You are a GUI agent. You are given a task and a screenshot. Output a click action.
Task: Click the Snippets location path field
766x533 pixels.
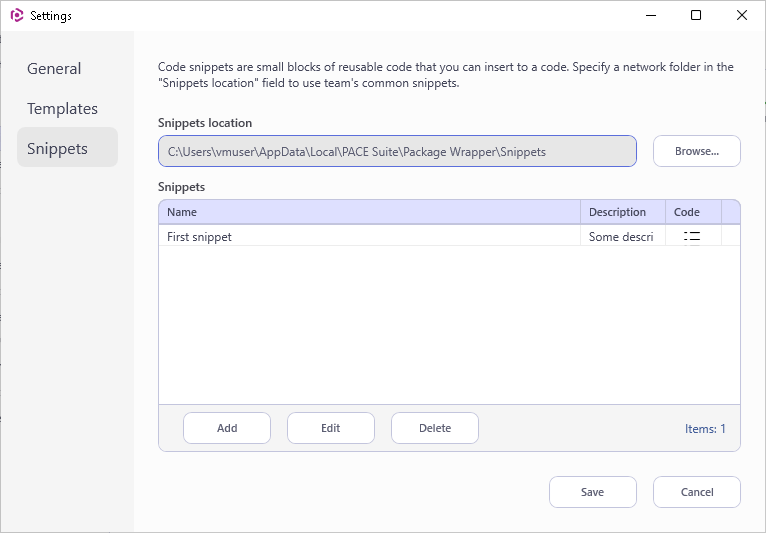click(397, 151)
